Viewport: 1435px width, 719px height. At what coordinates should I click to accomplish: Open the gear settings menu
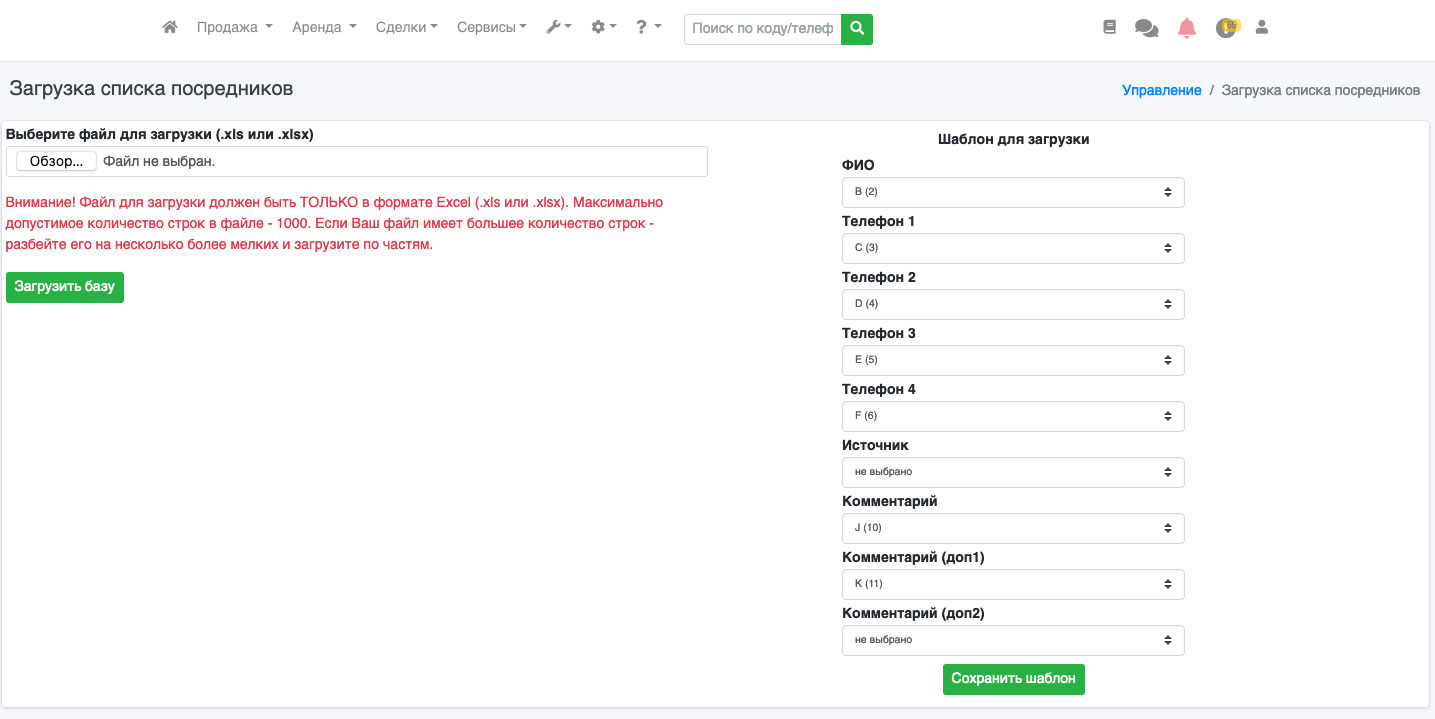point(603,28)
